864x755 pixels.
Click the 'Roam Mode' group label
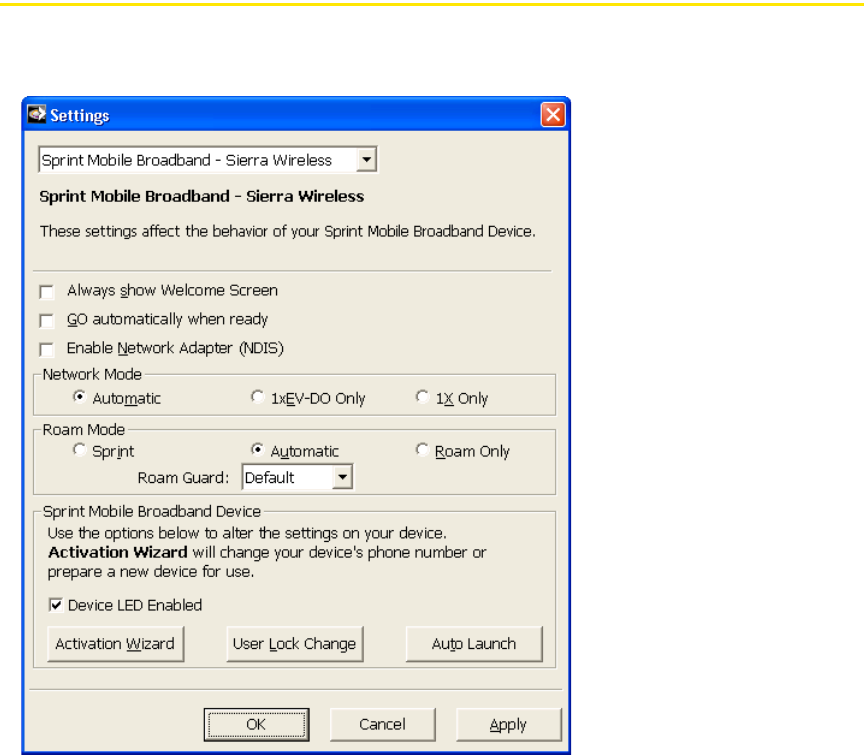[x=84, y=430]
